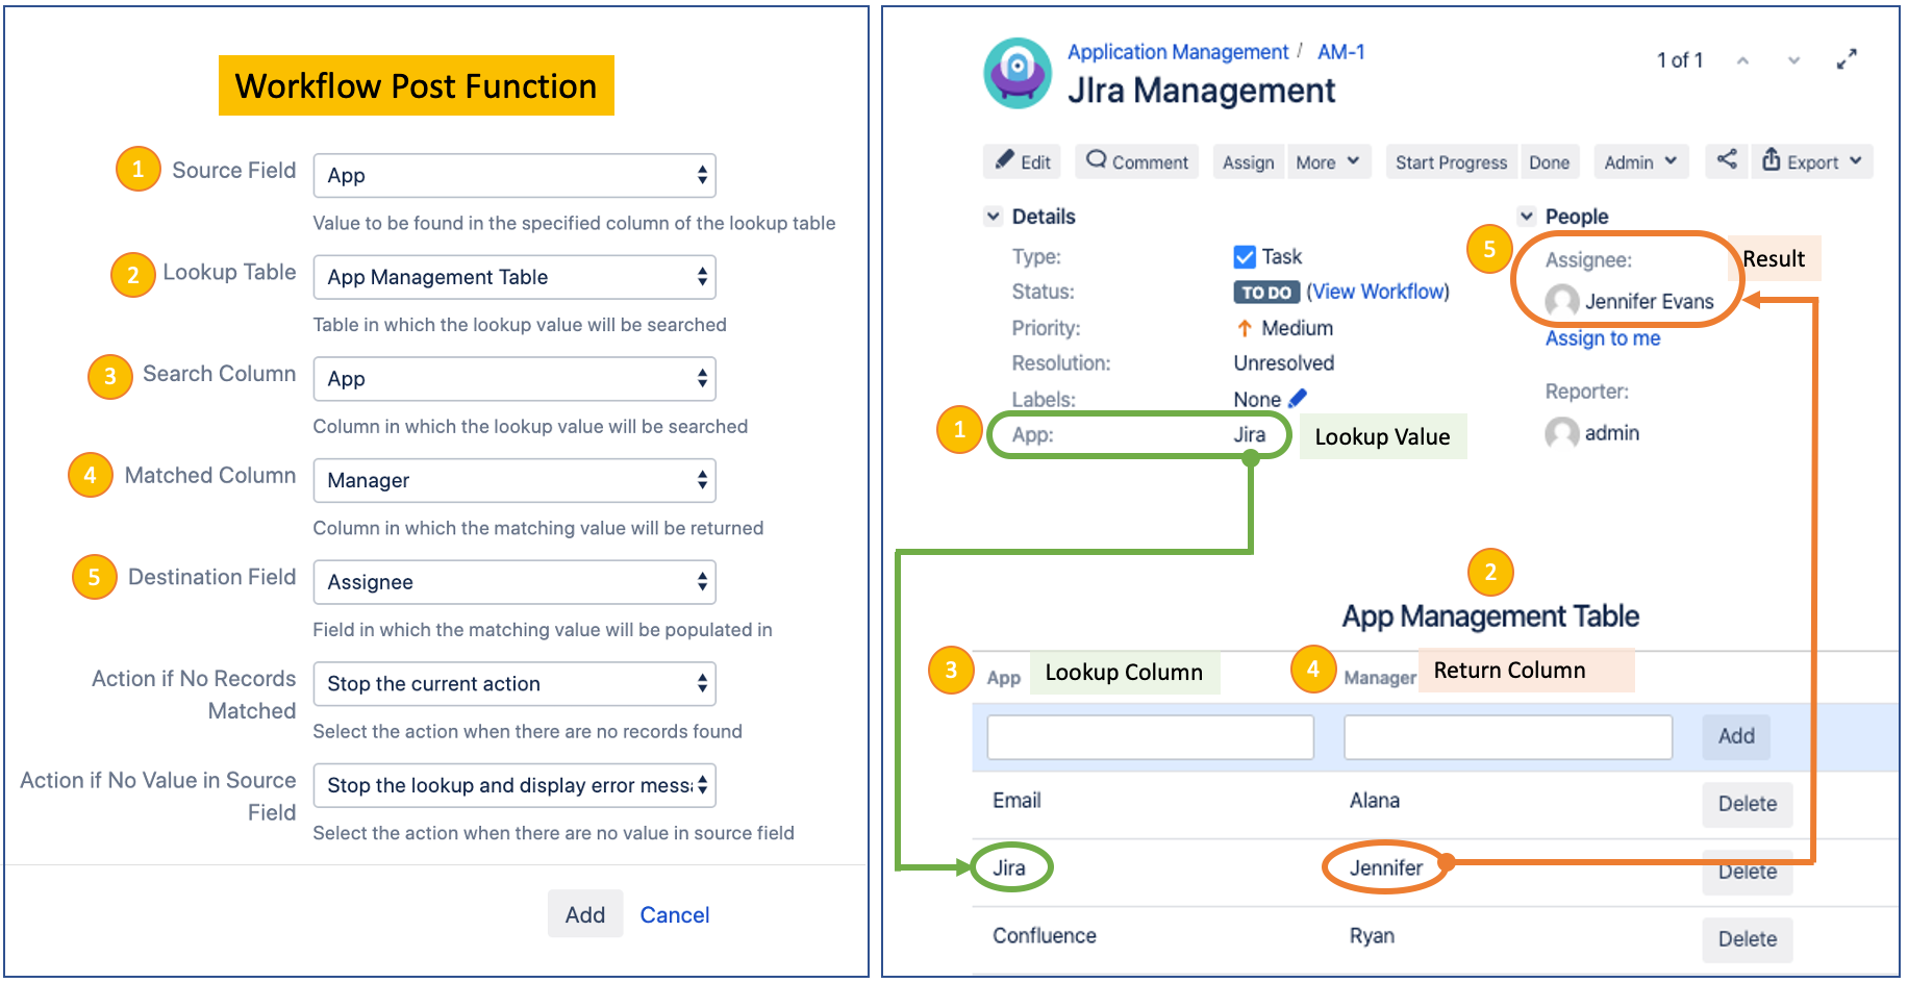Image resolution: width=1906 pixels, height=981 pixels.
Task: Click the expand to full screen icon
Action: (1846, 60)
